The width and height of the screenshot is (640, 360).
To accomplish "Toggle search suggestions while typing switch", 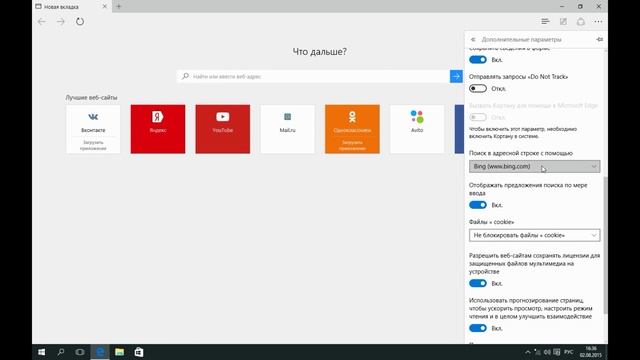I will (x=478, y=205).
